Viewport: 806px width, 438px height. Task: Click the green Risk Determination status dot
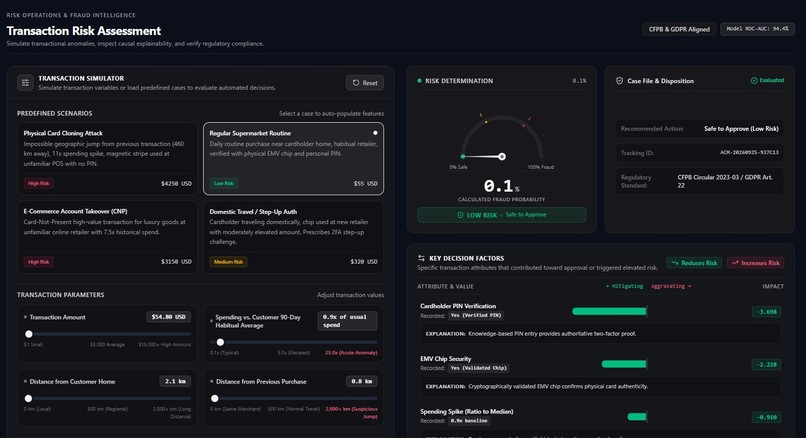point(419,81)
